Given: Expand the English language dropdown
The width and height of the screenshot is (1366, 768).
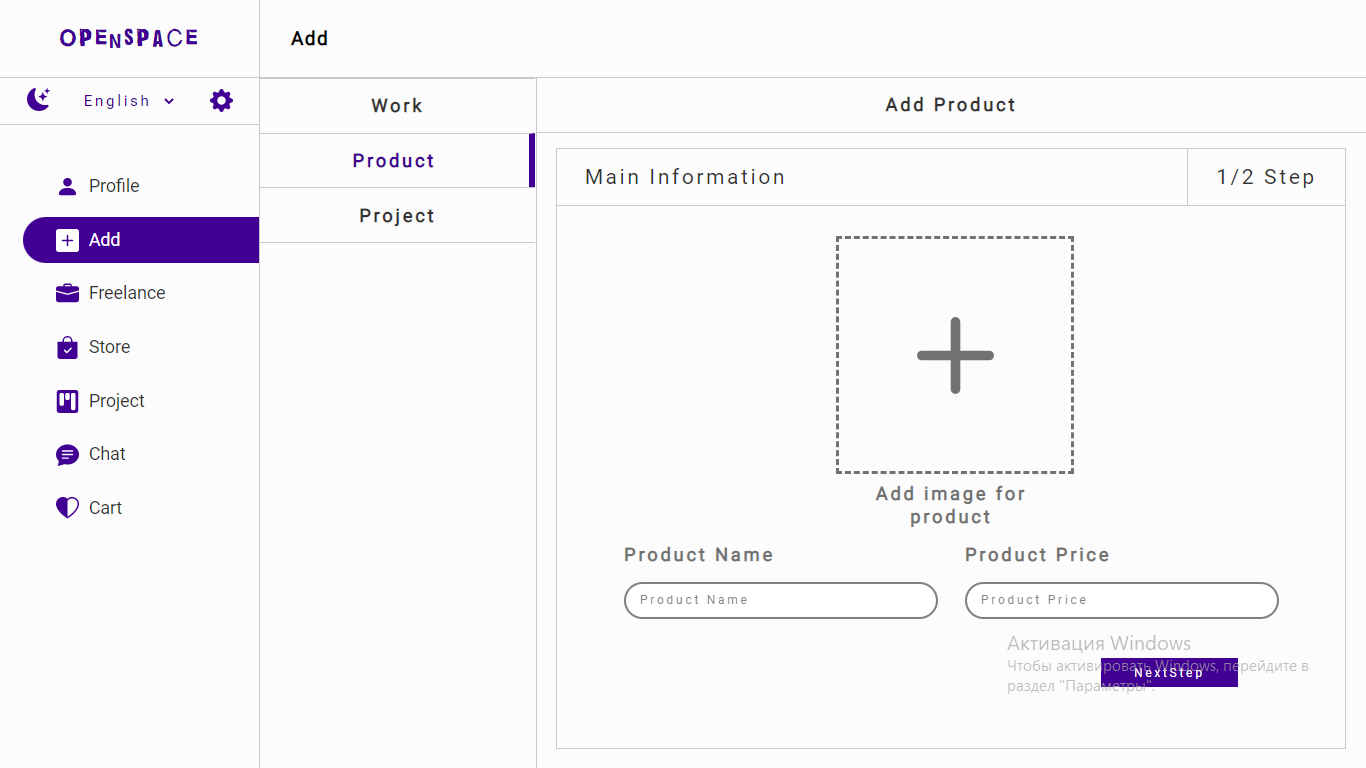Looking at the screenshot, I should coord(129,101).
